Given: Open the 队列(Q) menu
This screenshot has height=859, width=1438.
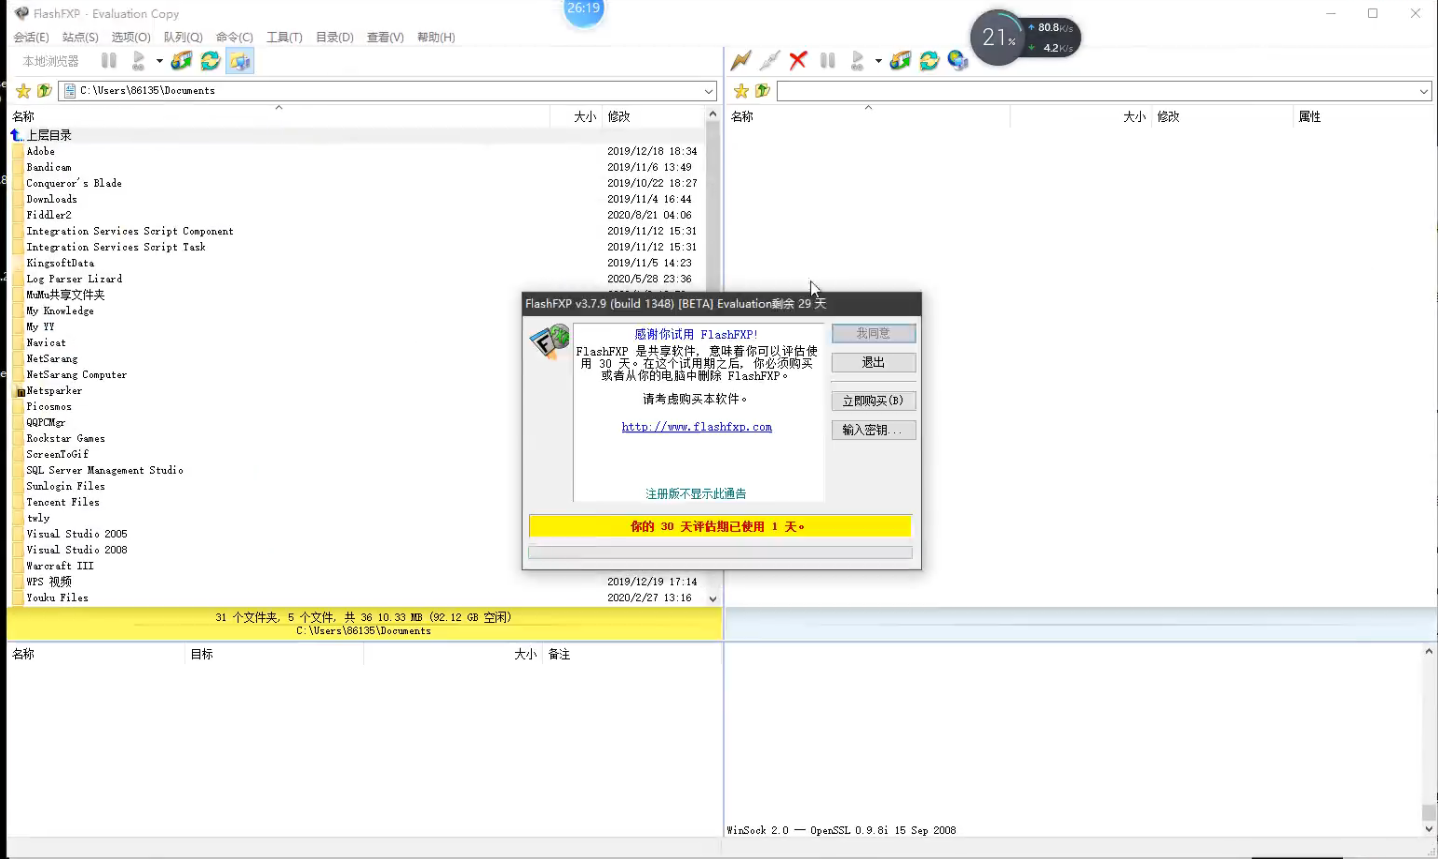Looking at the screenshot, I should [183, 37].
